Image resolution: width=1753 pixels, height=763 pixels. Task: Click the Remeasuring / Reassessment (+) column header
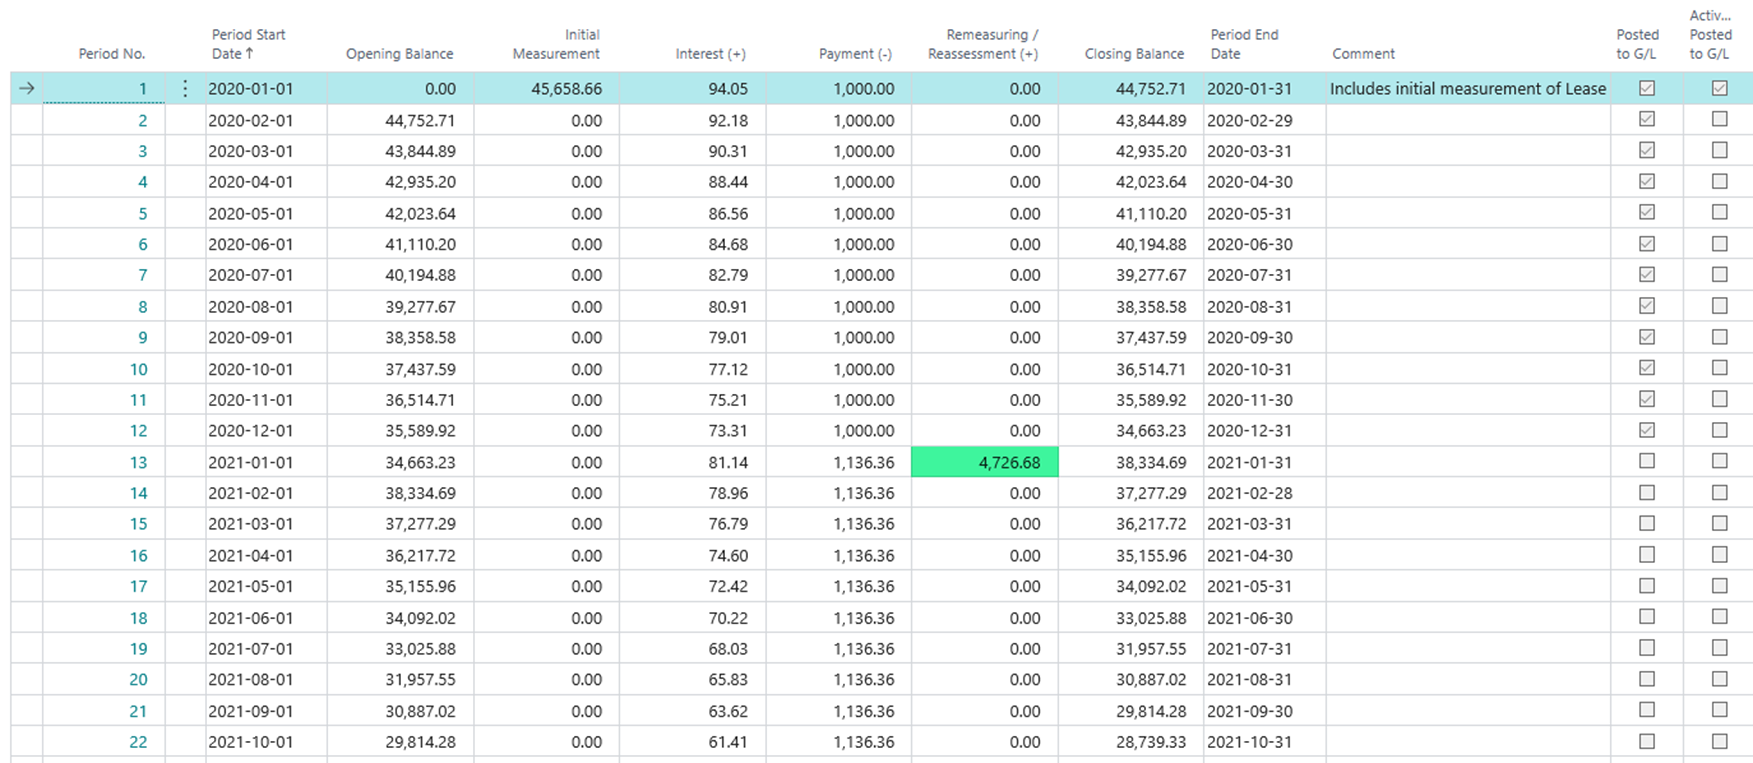[x=984, y=44]
